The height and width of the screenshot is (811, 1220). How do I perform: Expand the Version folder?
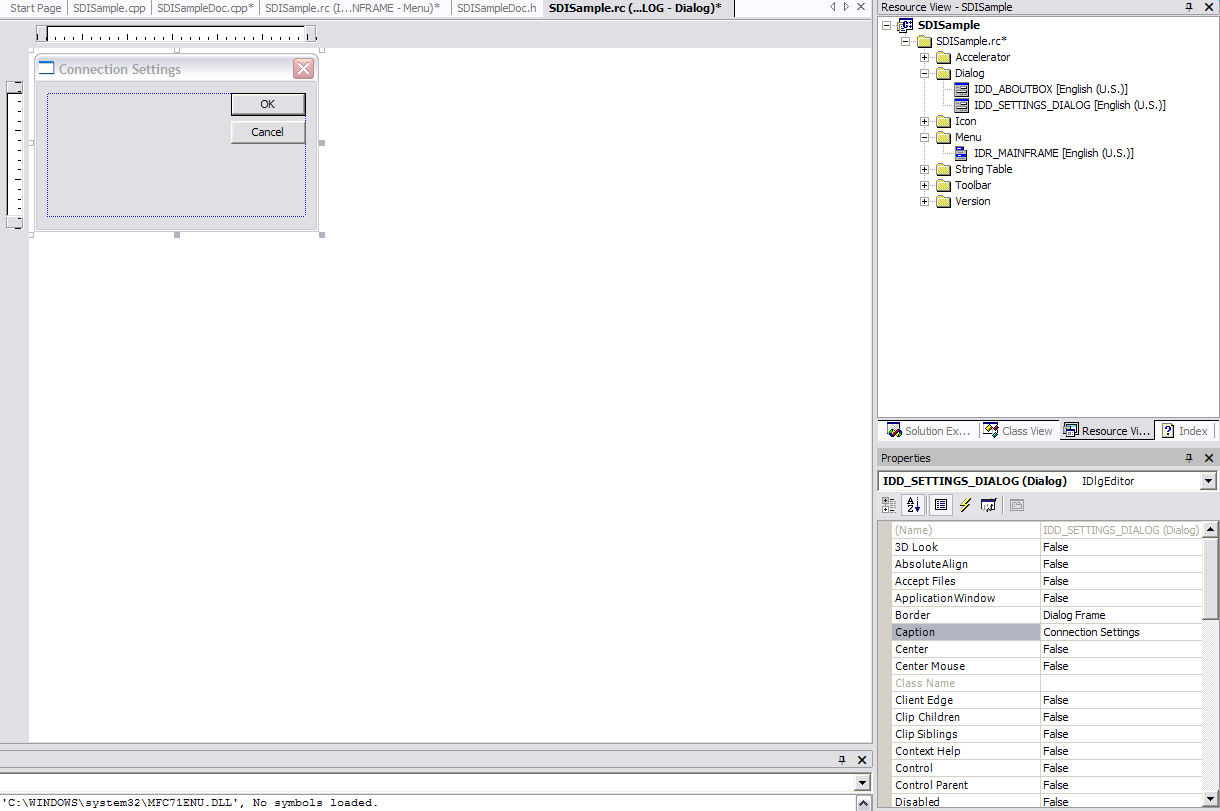tap(925, 201)
